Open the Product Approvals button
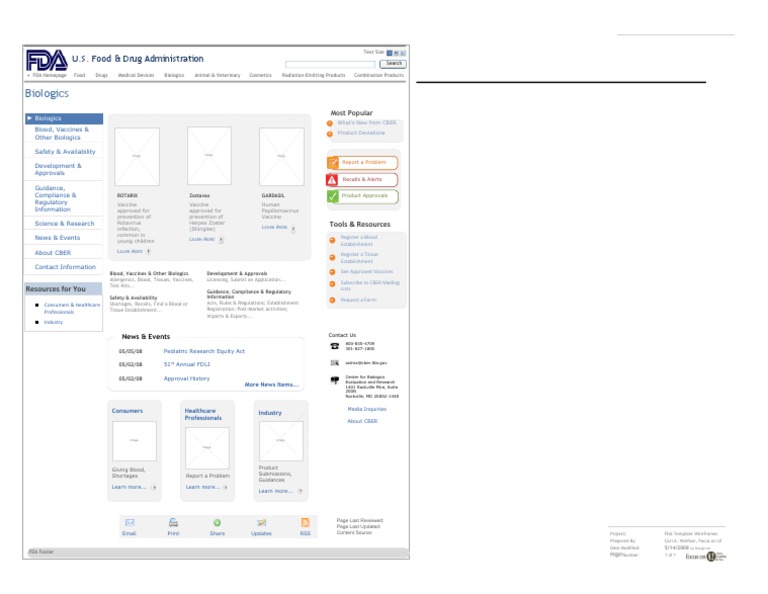Screen dimensions: 768x594 [x=362, y=196]
